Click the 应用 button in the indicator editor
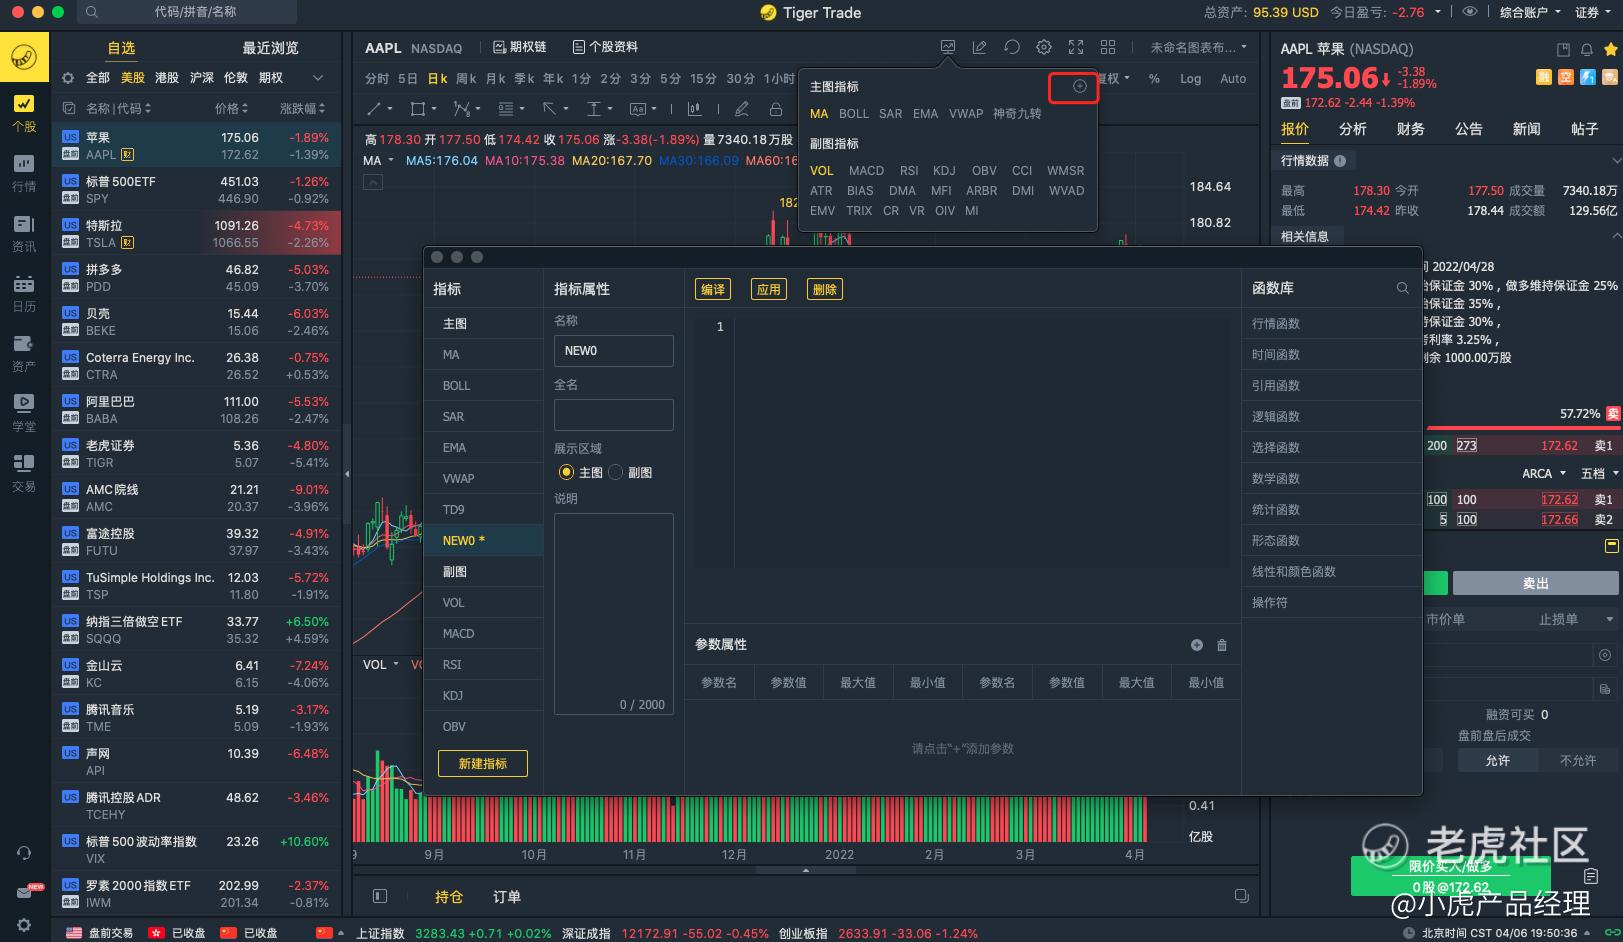The width and height of the screenshot is (1623, 942). 768,289
